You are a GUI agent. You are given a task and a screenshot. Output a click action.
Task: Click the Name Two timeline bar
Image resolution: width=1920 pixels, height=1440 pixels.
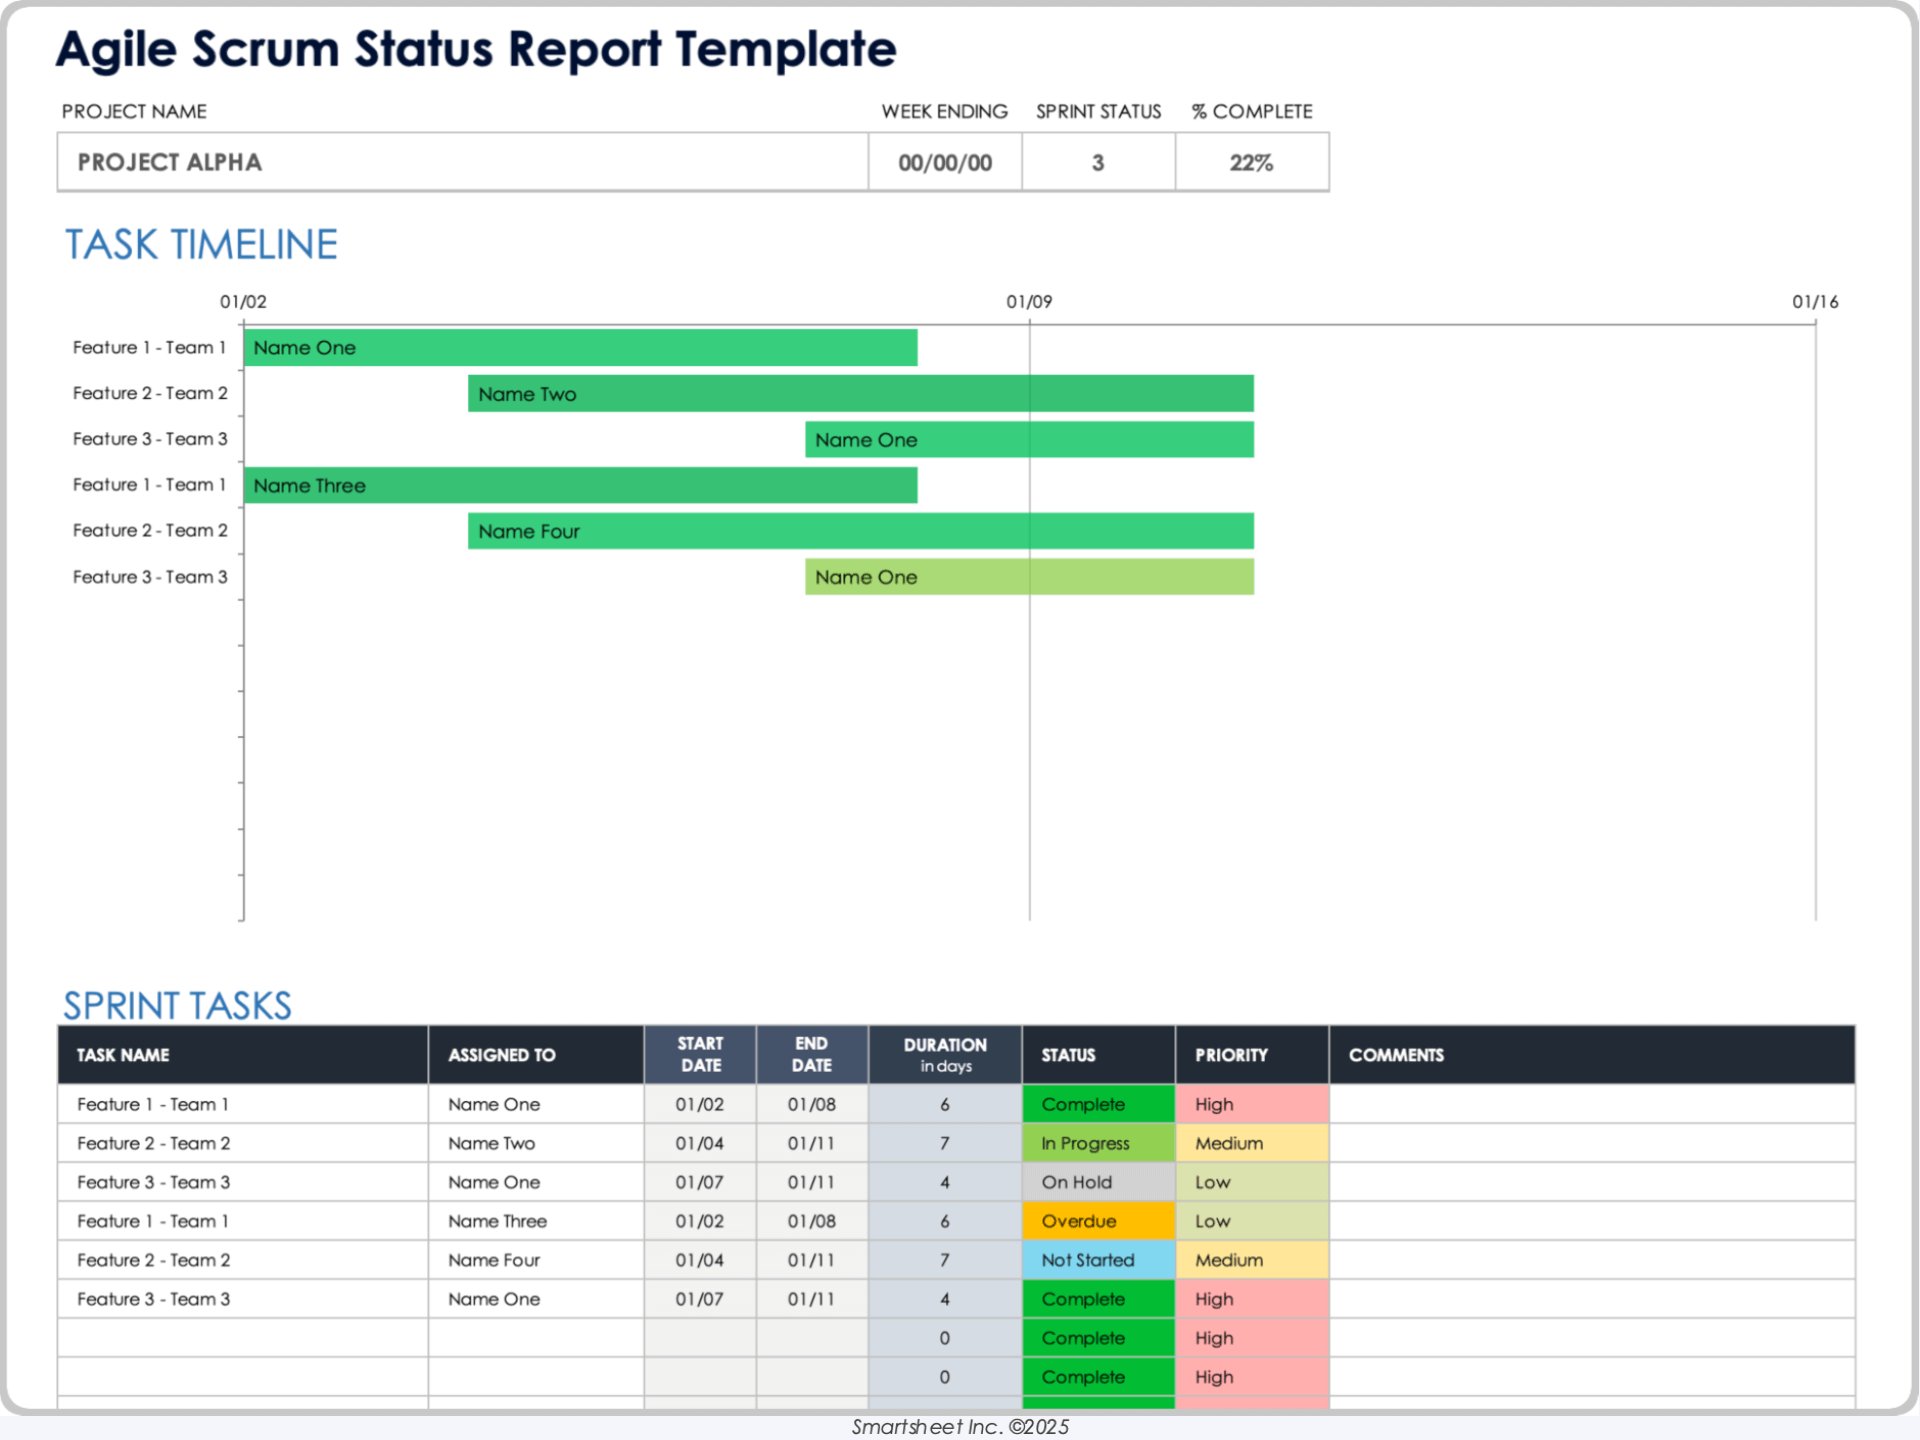pos(860,394)
